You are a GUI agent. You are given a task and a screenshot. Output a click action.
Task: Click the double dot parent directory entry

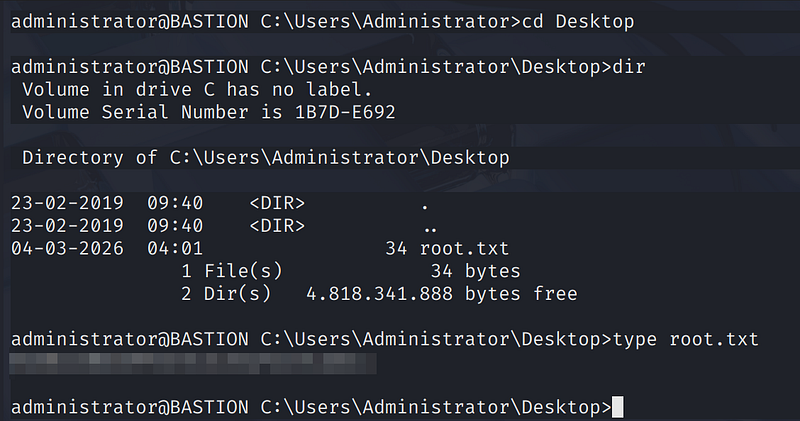[431, 226]
